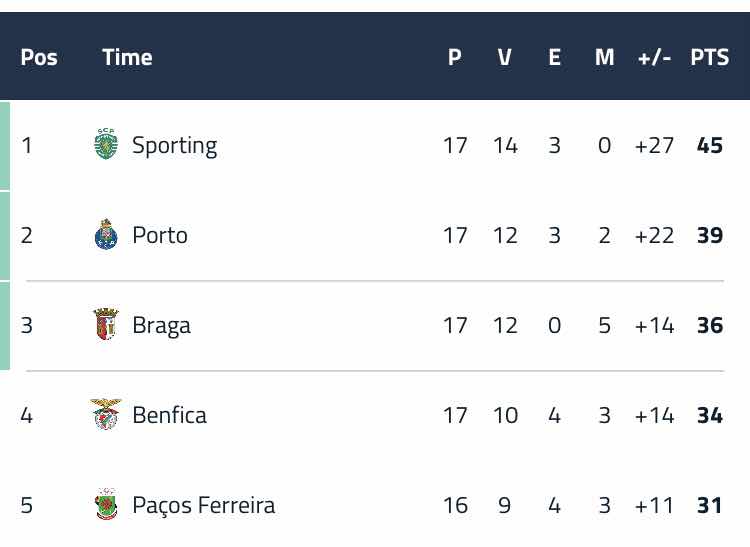
Task: Click the green qualification bar beside Braga
Action: tap(5, 326)
